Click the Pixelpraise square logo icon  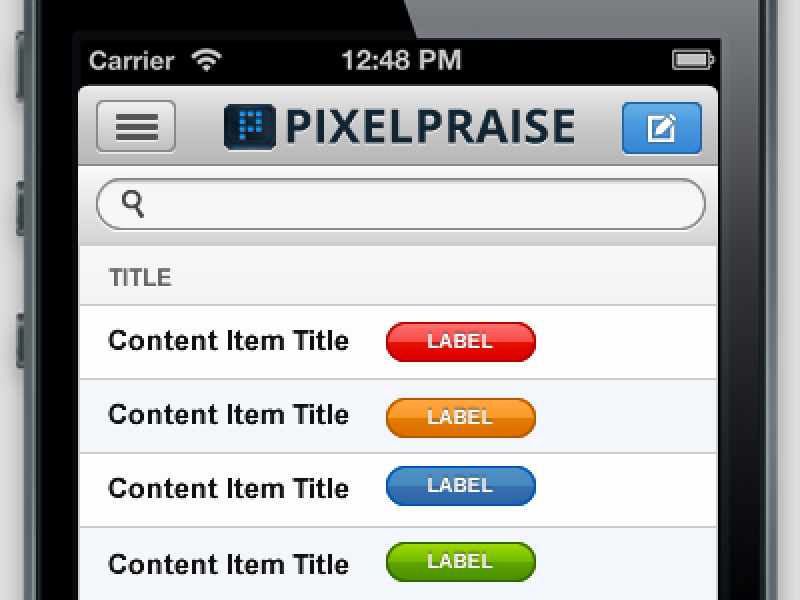point(250,127)
